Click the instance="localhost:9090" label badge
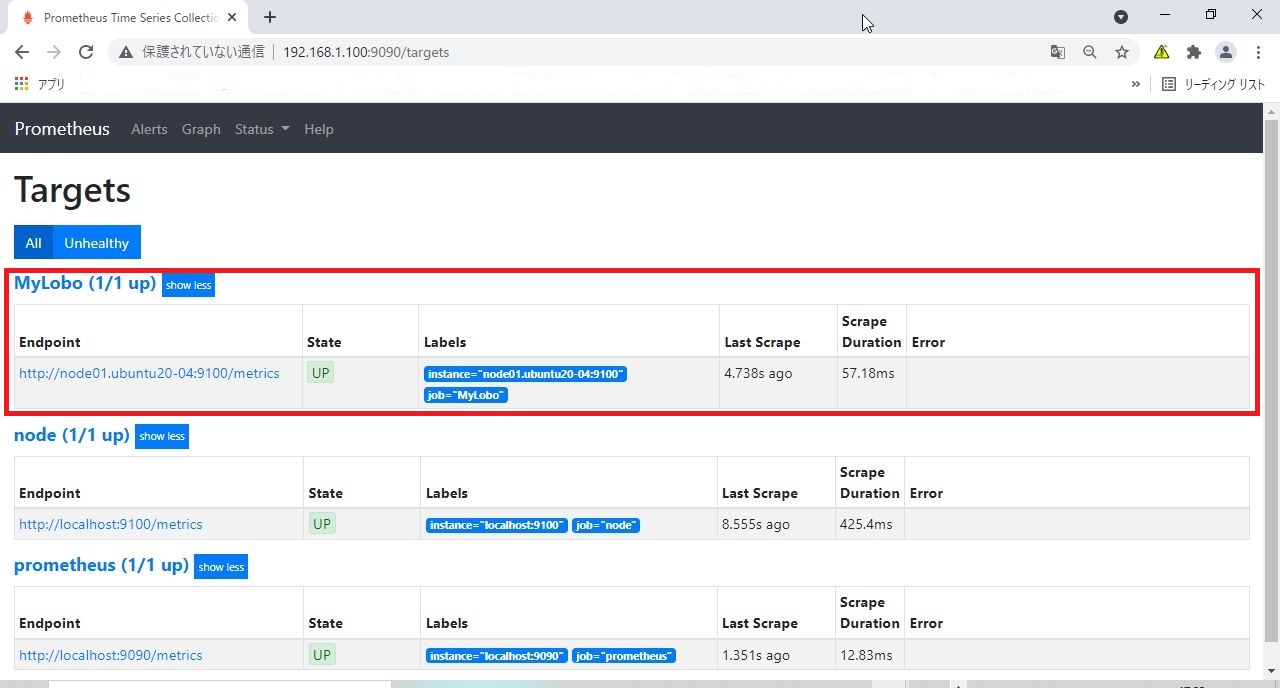 pyautogui.click(x=497, y=656)
